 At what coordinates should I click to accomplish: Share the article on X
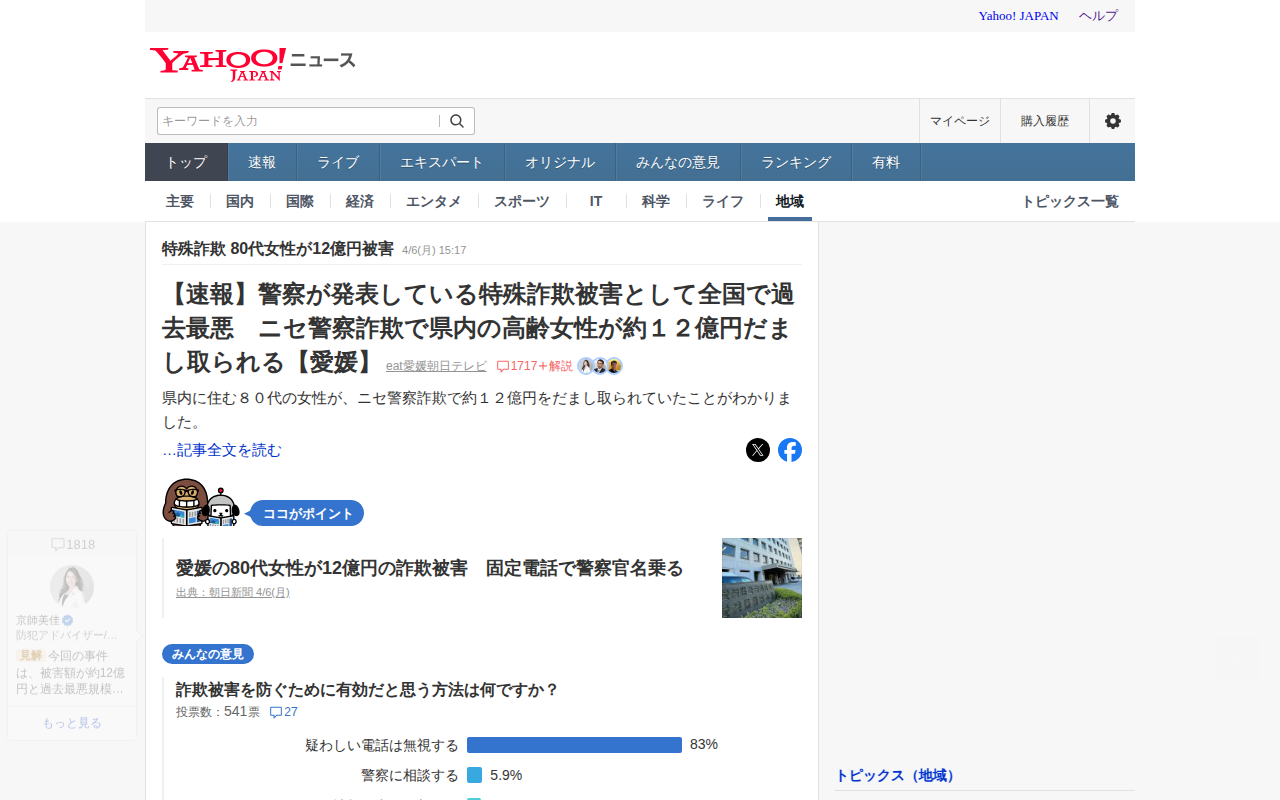pyautogui.click(x=758, y=450)
